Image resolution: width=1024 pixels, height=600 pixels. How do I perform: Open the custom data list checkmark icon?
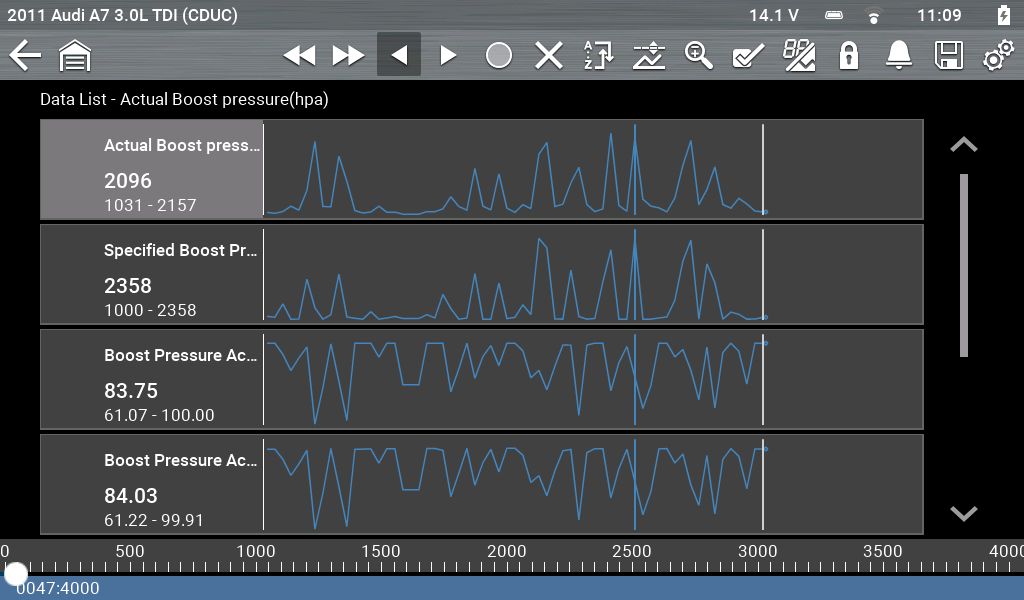[748, 55]
